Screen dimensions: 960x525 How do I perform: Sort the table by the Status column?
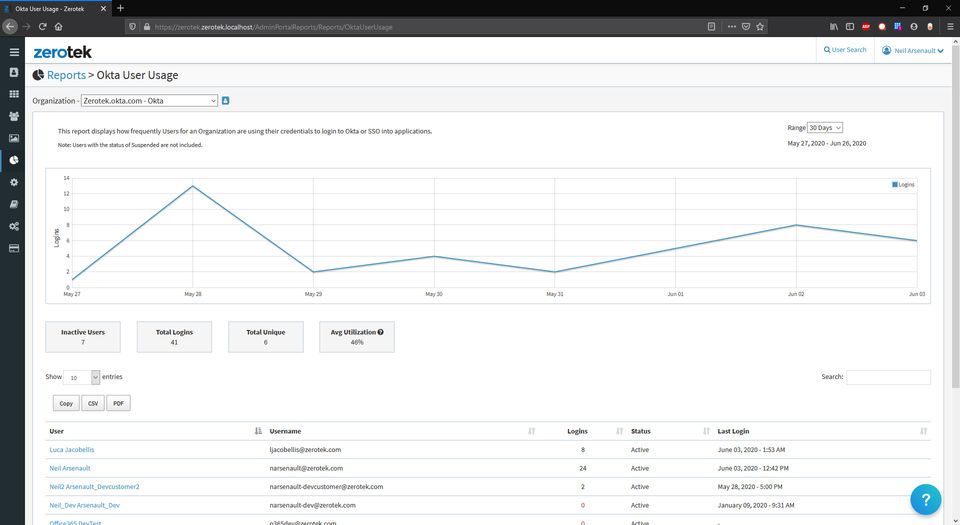tap(670, 431)
